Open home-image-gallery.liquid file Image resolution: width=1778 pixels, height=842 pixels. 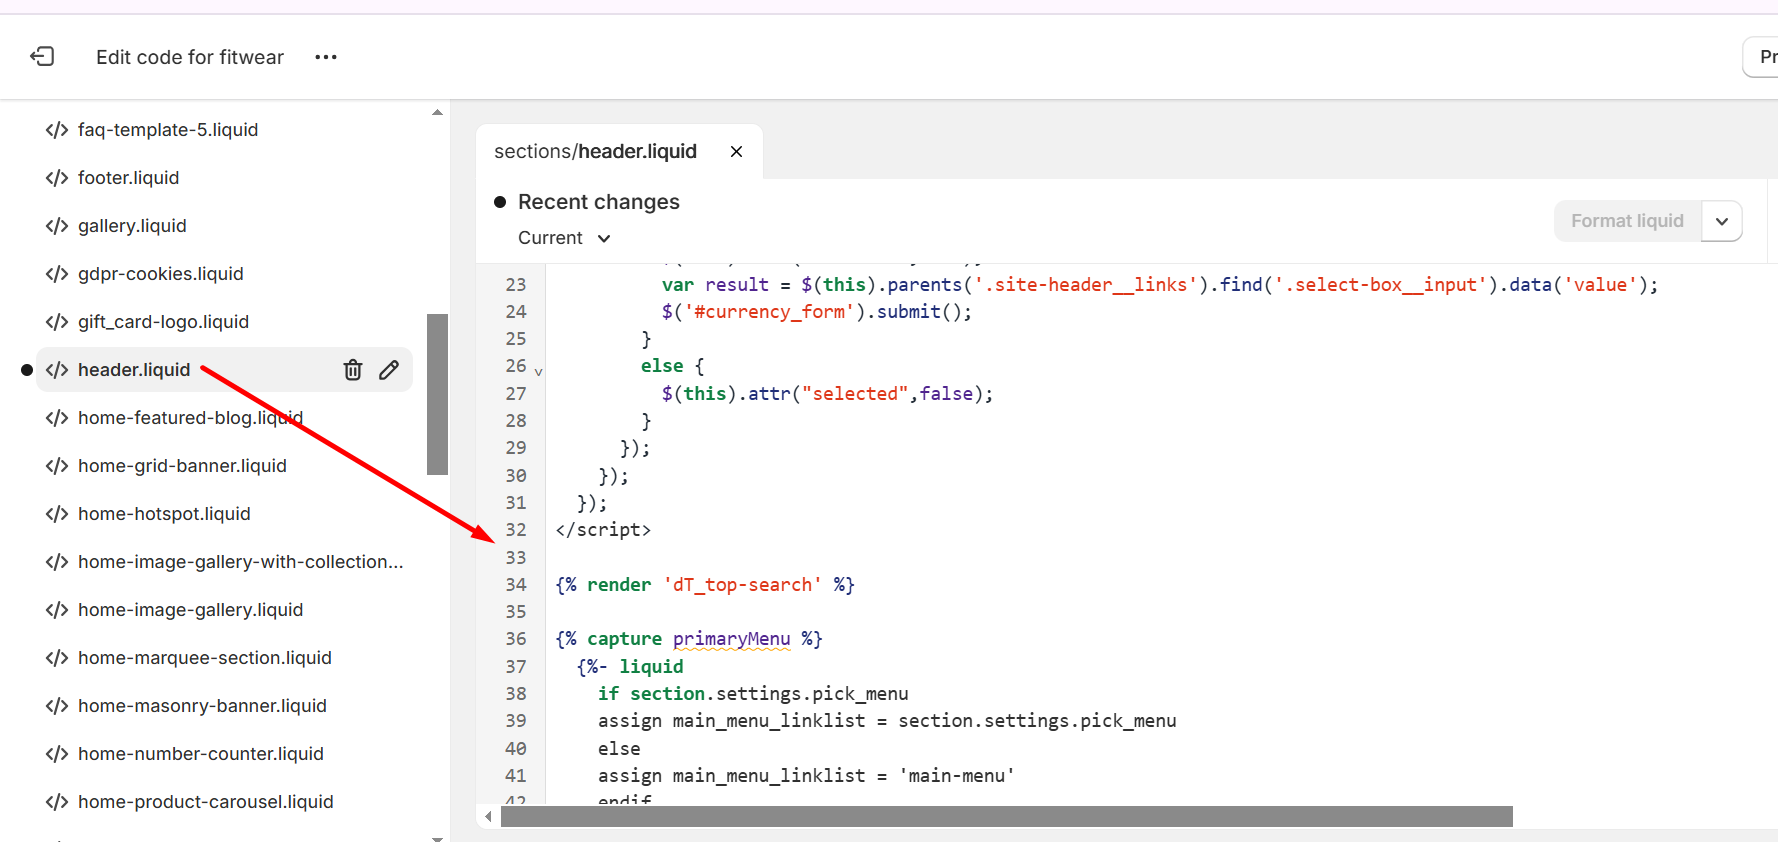pos(190,610)
